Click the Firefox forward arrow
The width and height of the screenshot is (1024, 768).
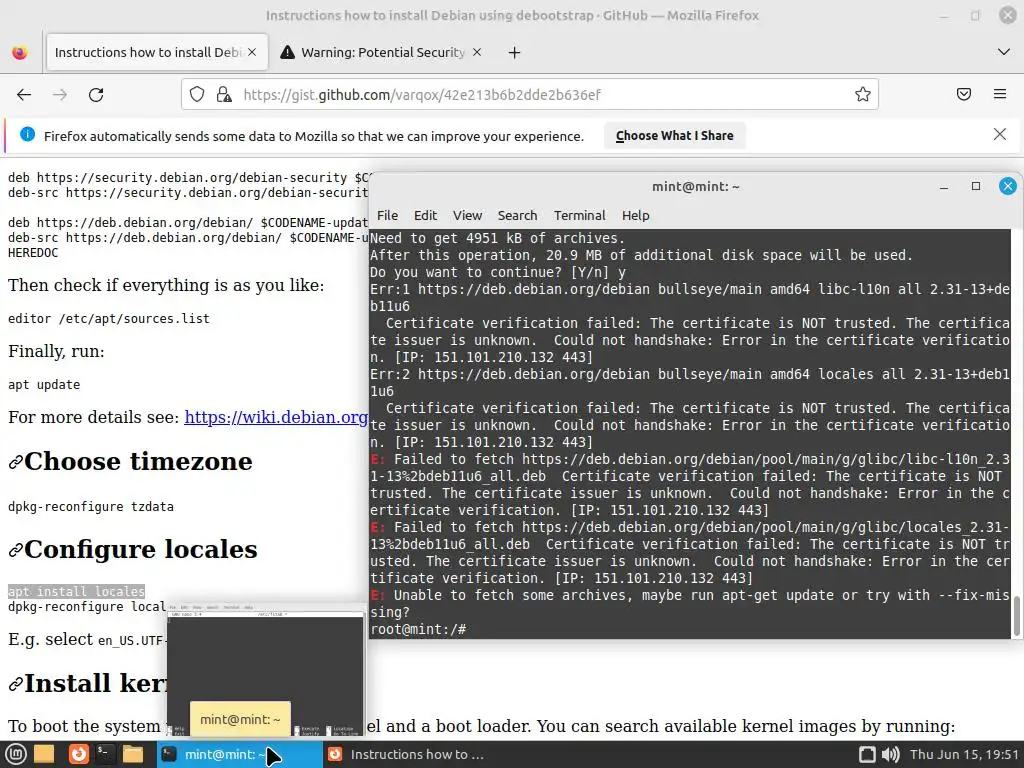click(x=60, y=95)
